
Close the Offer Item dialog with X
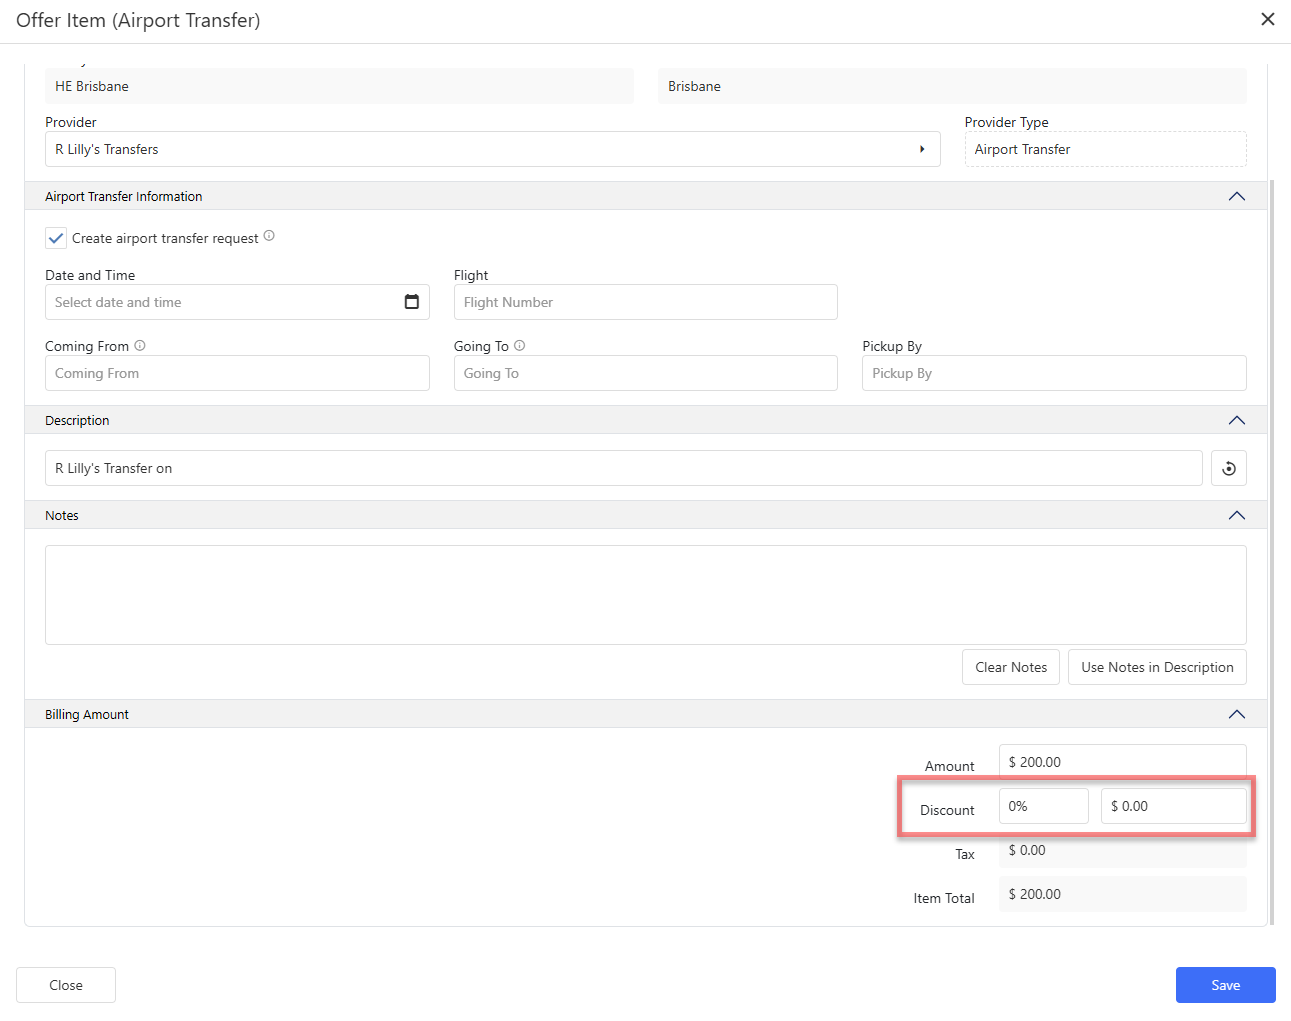pyautogui.click(x=1267, y=19)
